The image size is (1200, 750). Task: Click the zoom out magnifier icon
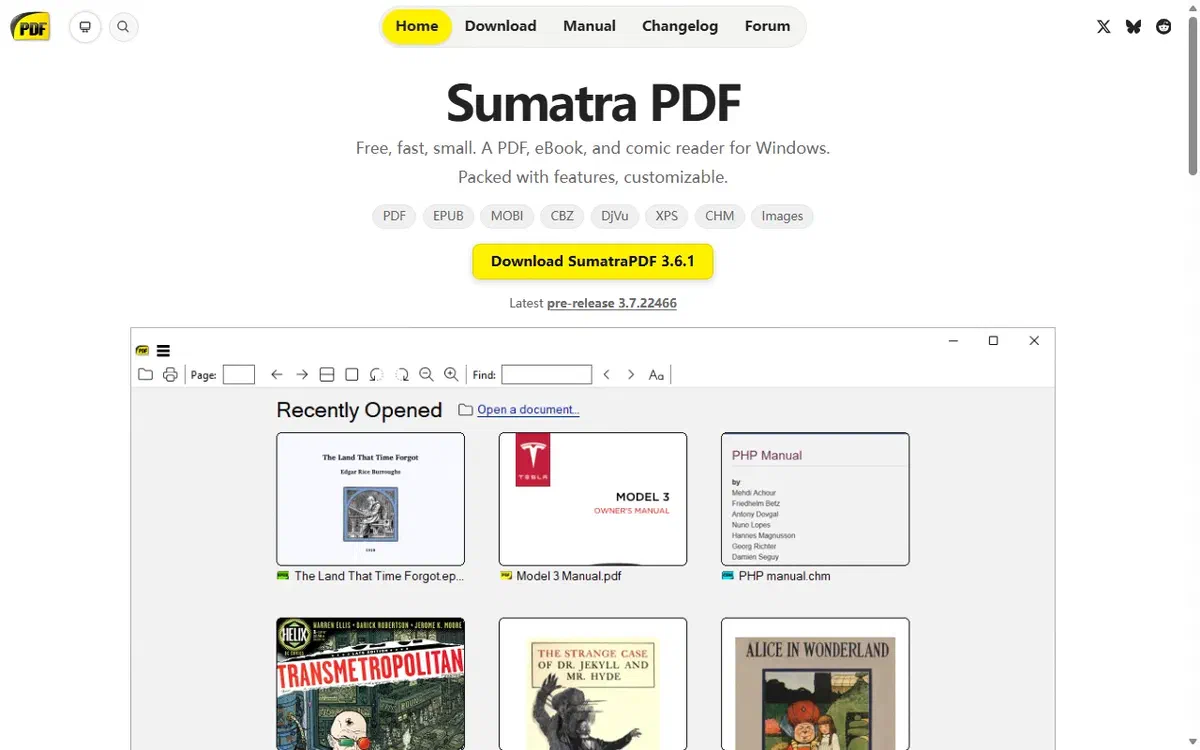coord(426,374)
